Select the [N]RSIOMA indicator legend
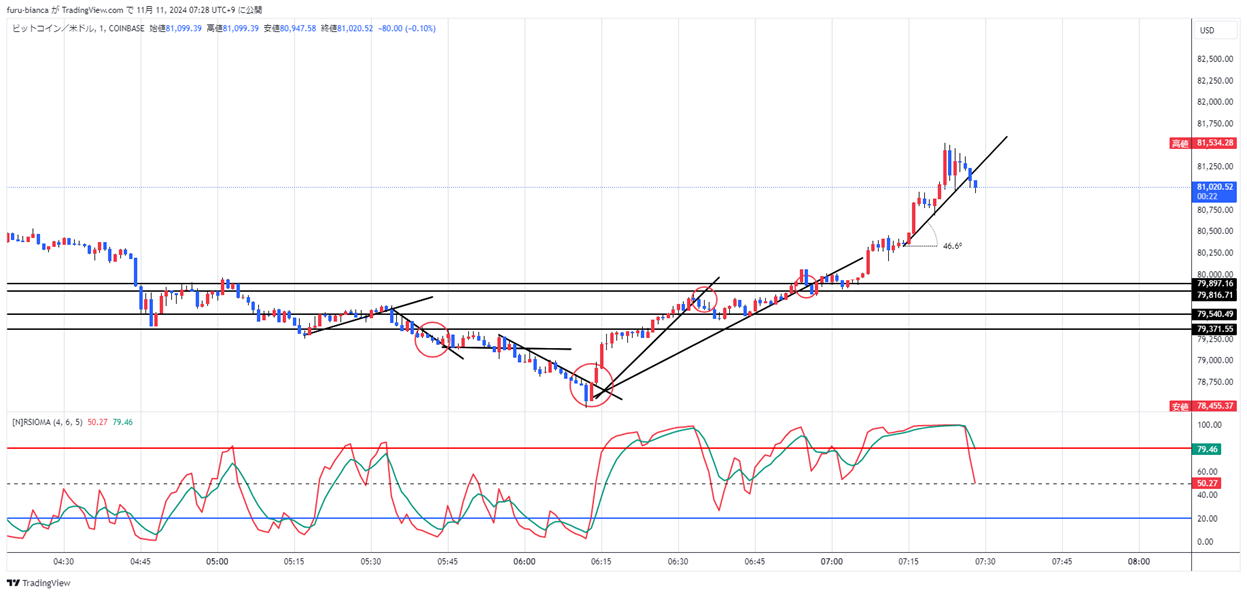 45,422
